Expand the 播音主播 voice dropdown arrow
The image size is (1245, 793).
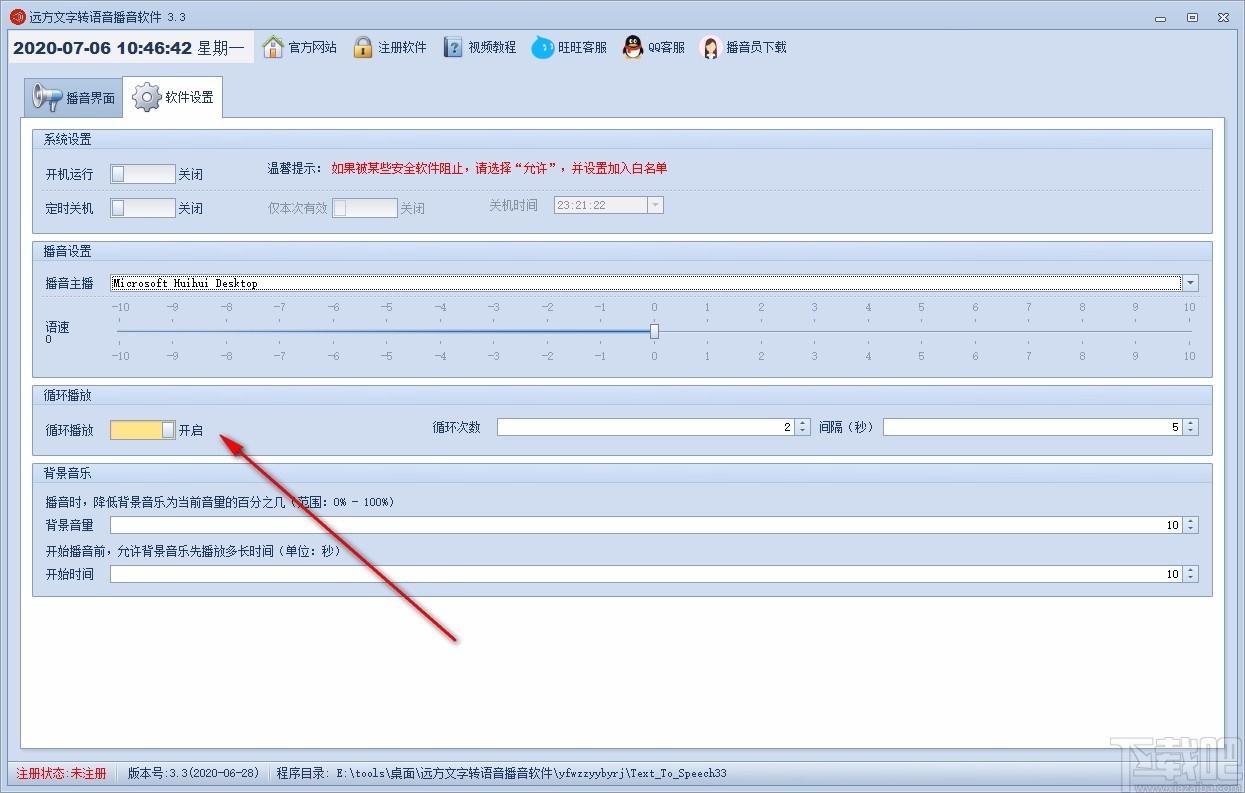coord(1190,283)
